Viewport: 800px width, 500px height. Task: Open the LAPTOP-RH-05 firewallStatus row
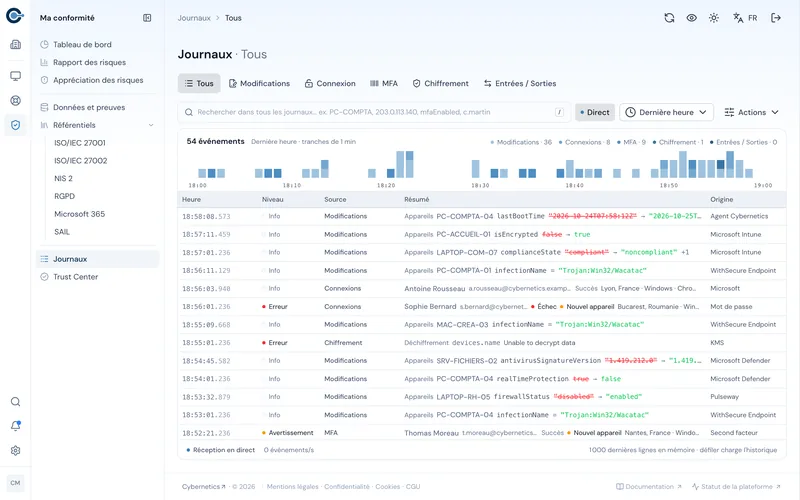click(x=482, y=396)
